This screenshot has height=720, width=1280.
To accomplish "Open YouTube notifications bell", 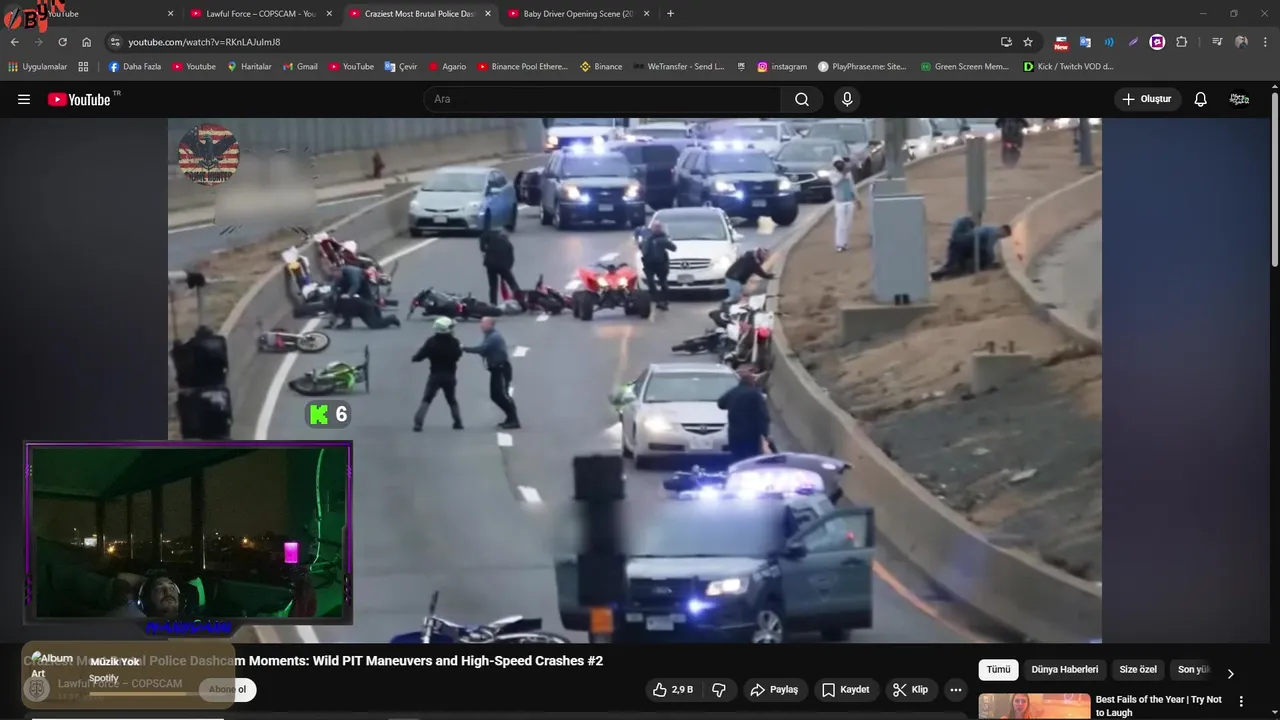I will pos(1200,99).
